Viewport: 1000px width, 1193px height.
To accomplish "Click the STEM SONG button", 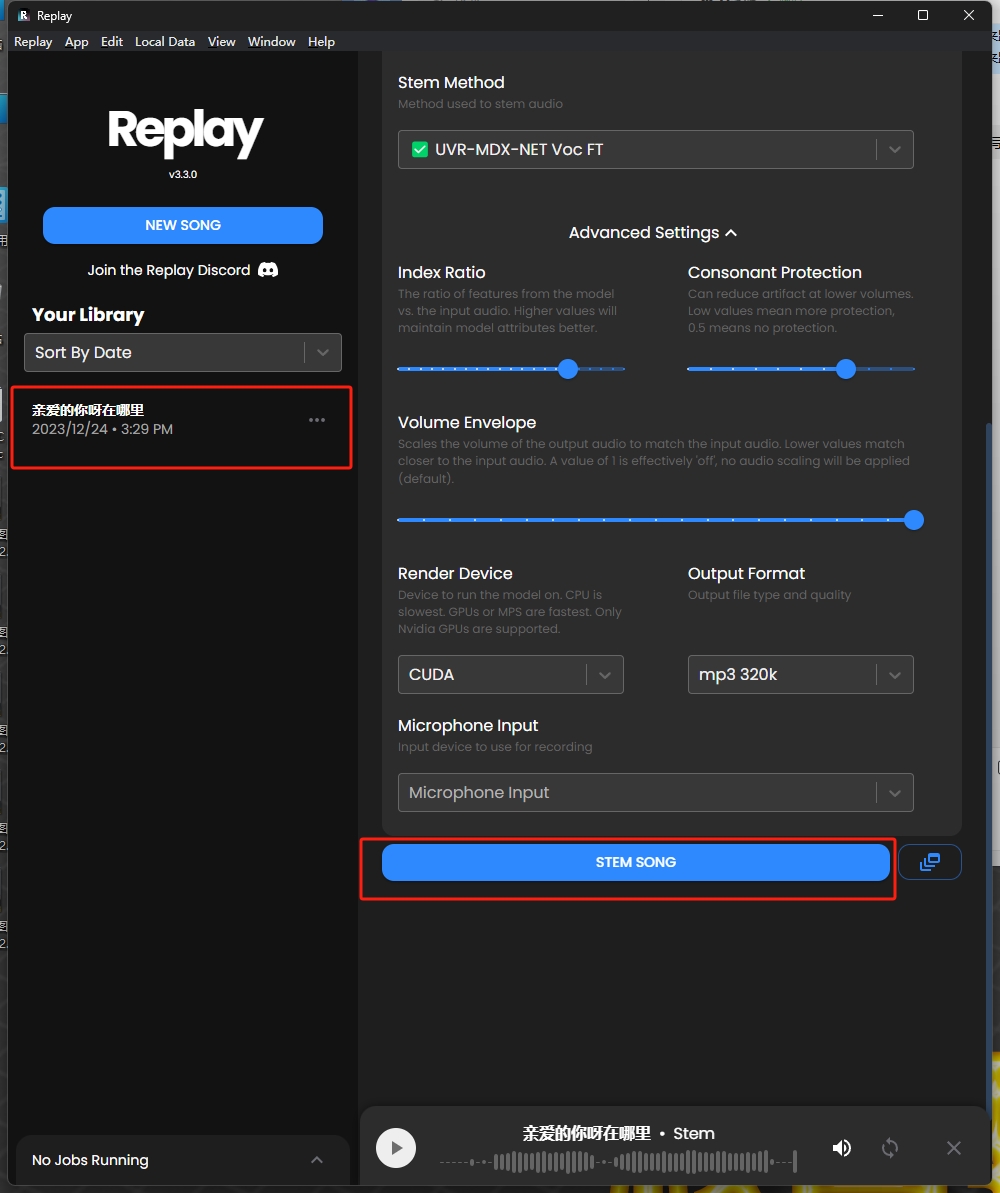I will 635,862.
